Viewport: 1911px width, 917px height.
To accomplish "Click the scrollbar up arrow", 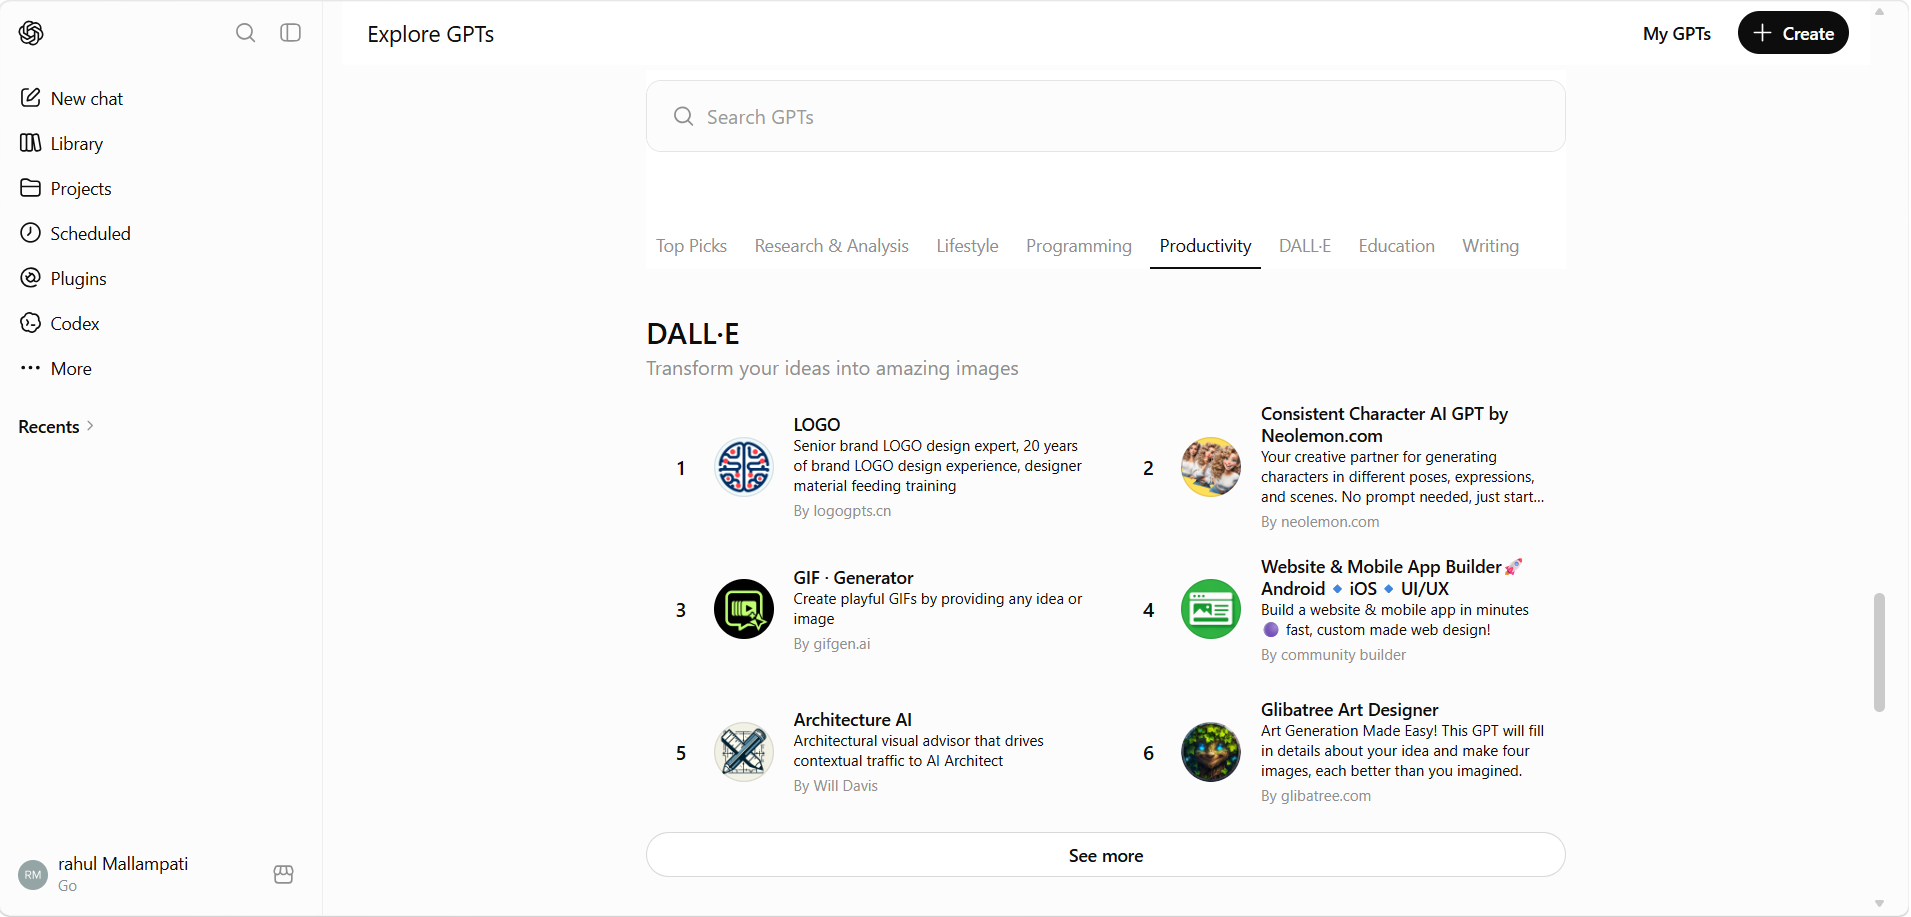I will (1879, 12).
